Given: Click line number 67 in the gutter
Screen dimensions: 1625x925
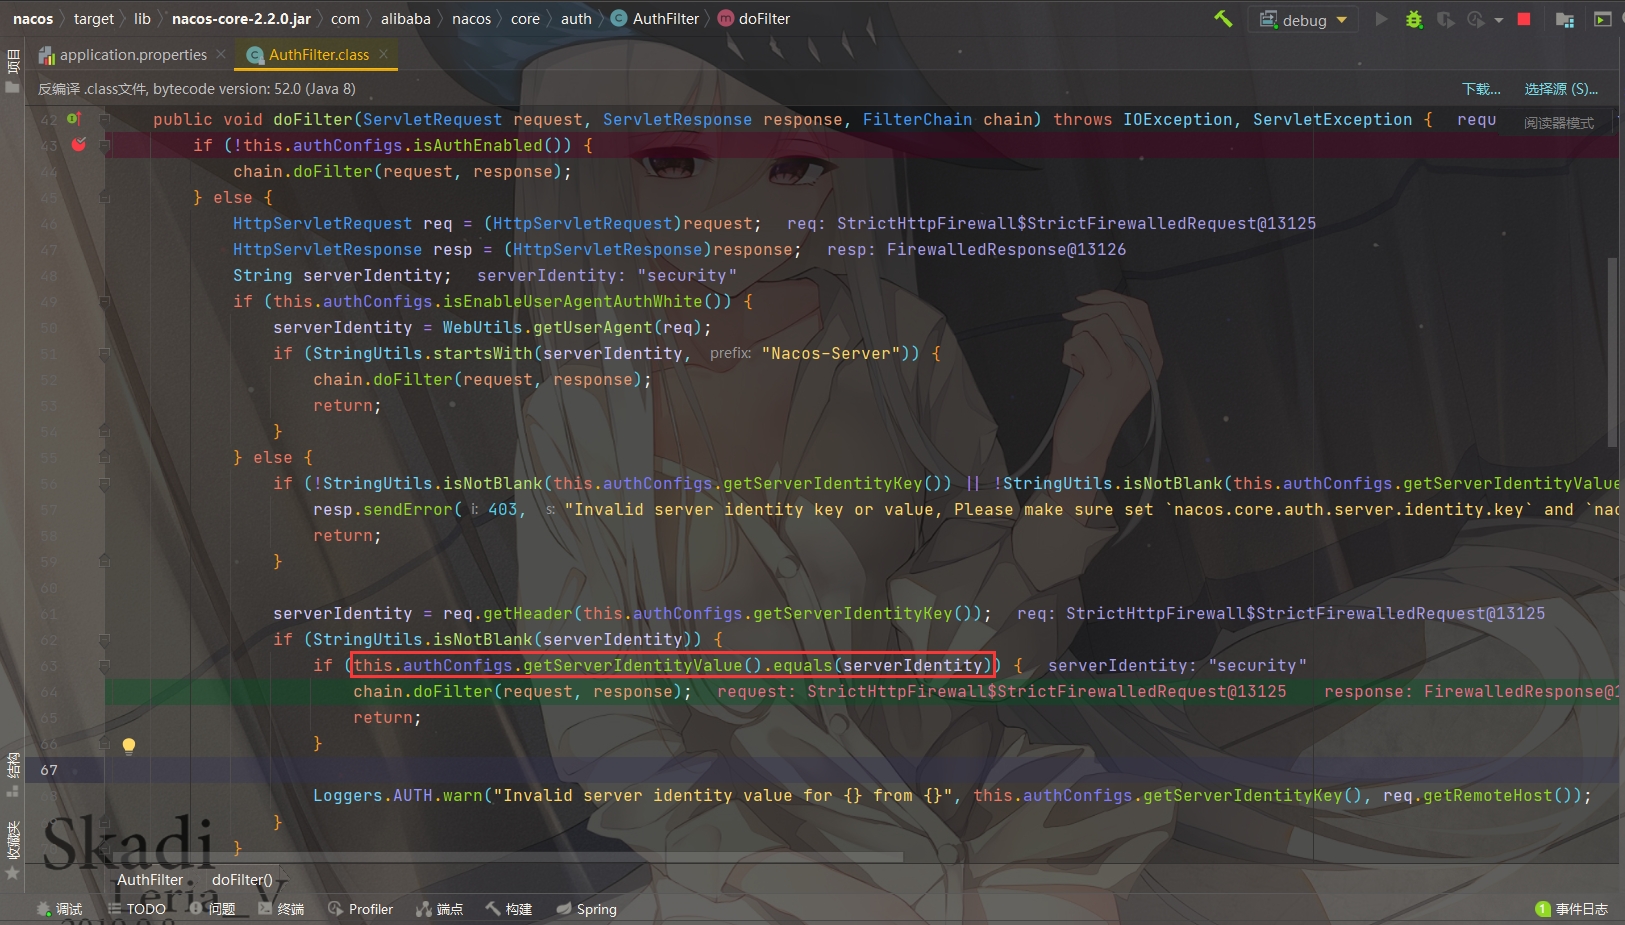Looking at the screenshot, I should tap(49, 770).
